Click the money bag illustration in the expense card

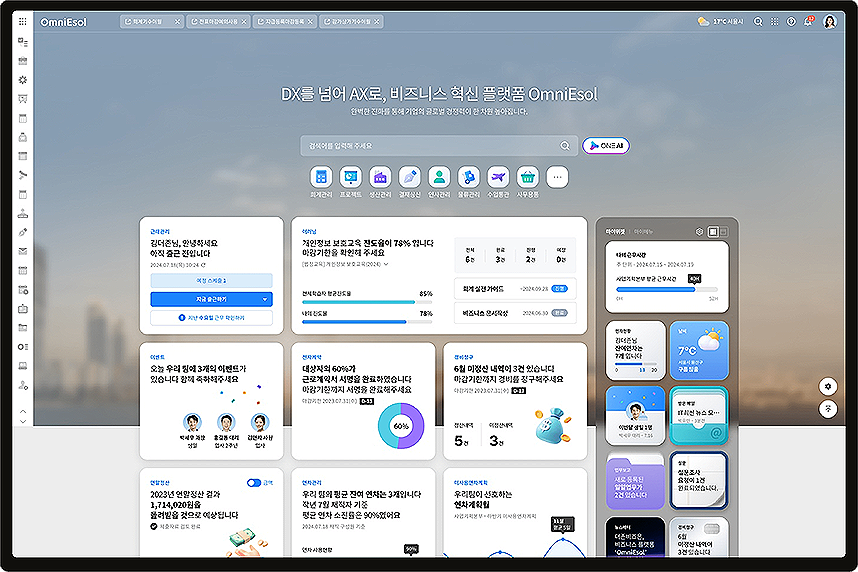pyautogui.click(x=553, y=425)
